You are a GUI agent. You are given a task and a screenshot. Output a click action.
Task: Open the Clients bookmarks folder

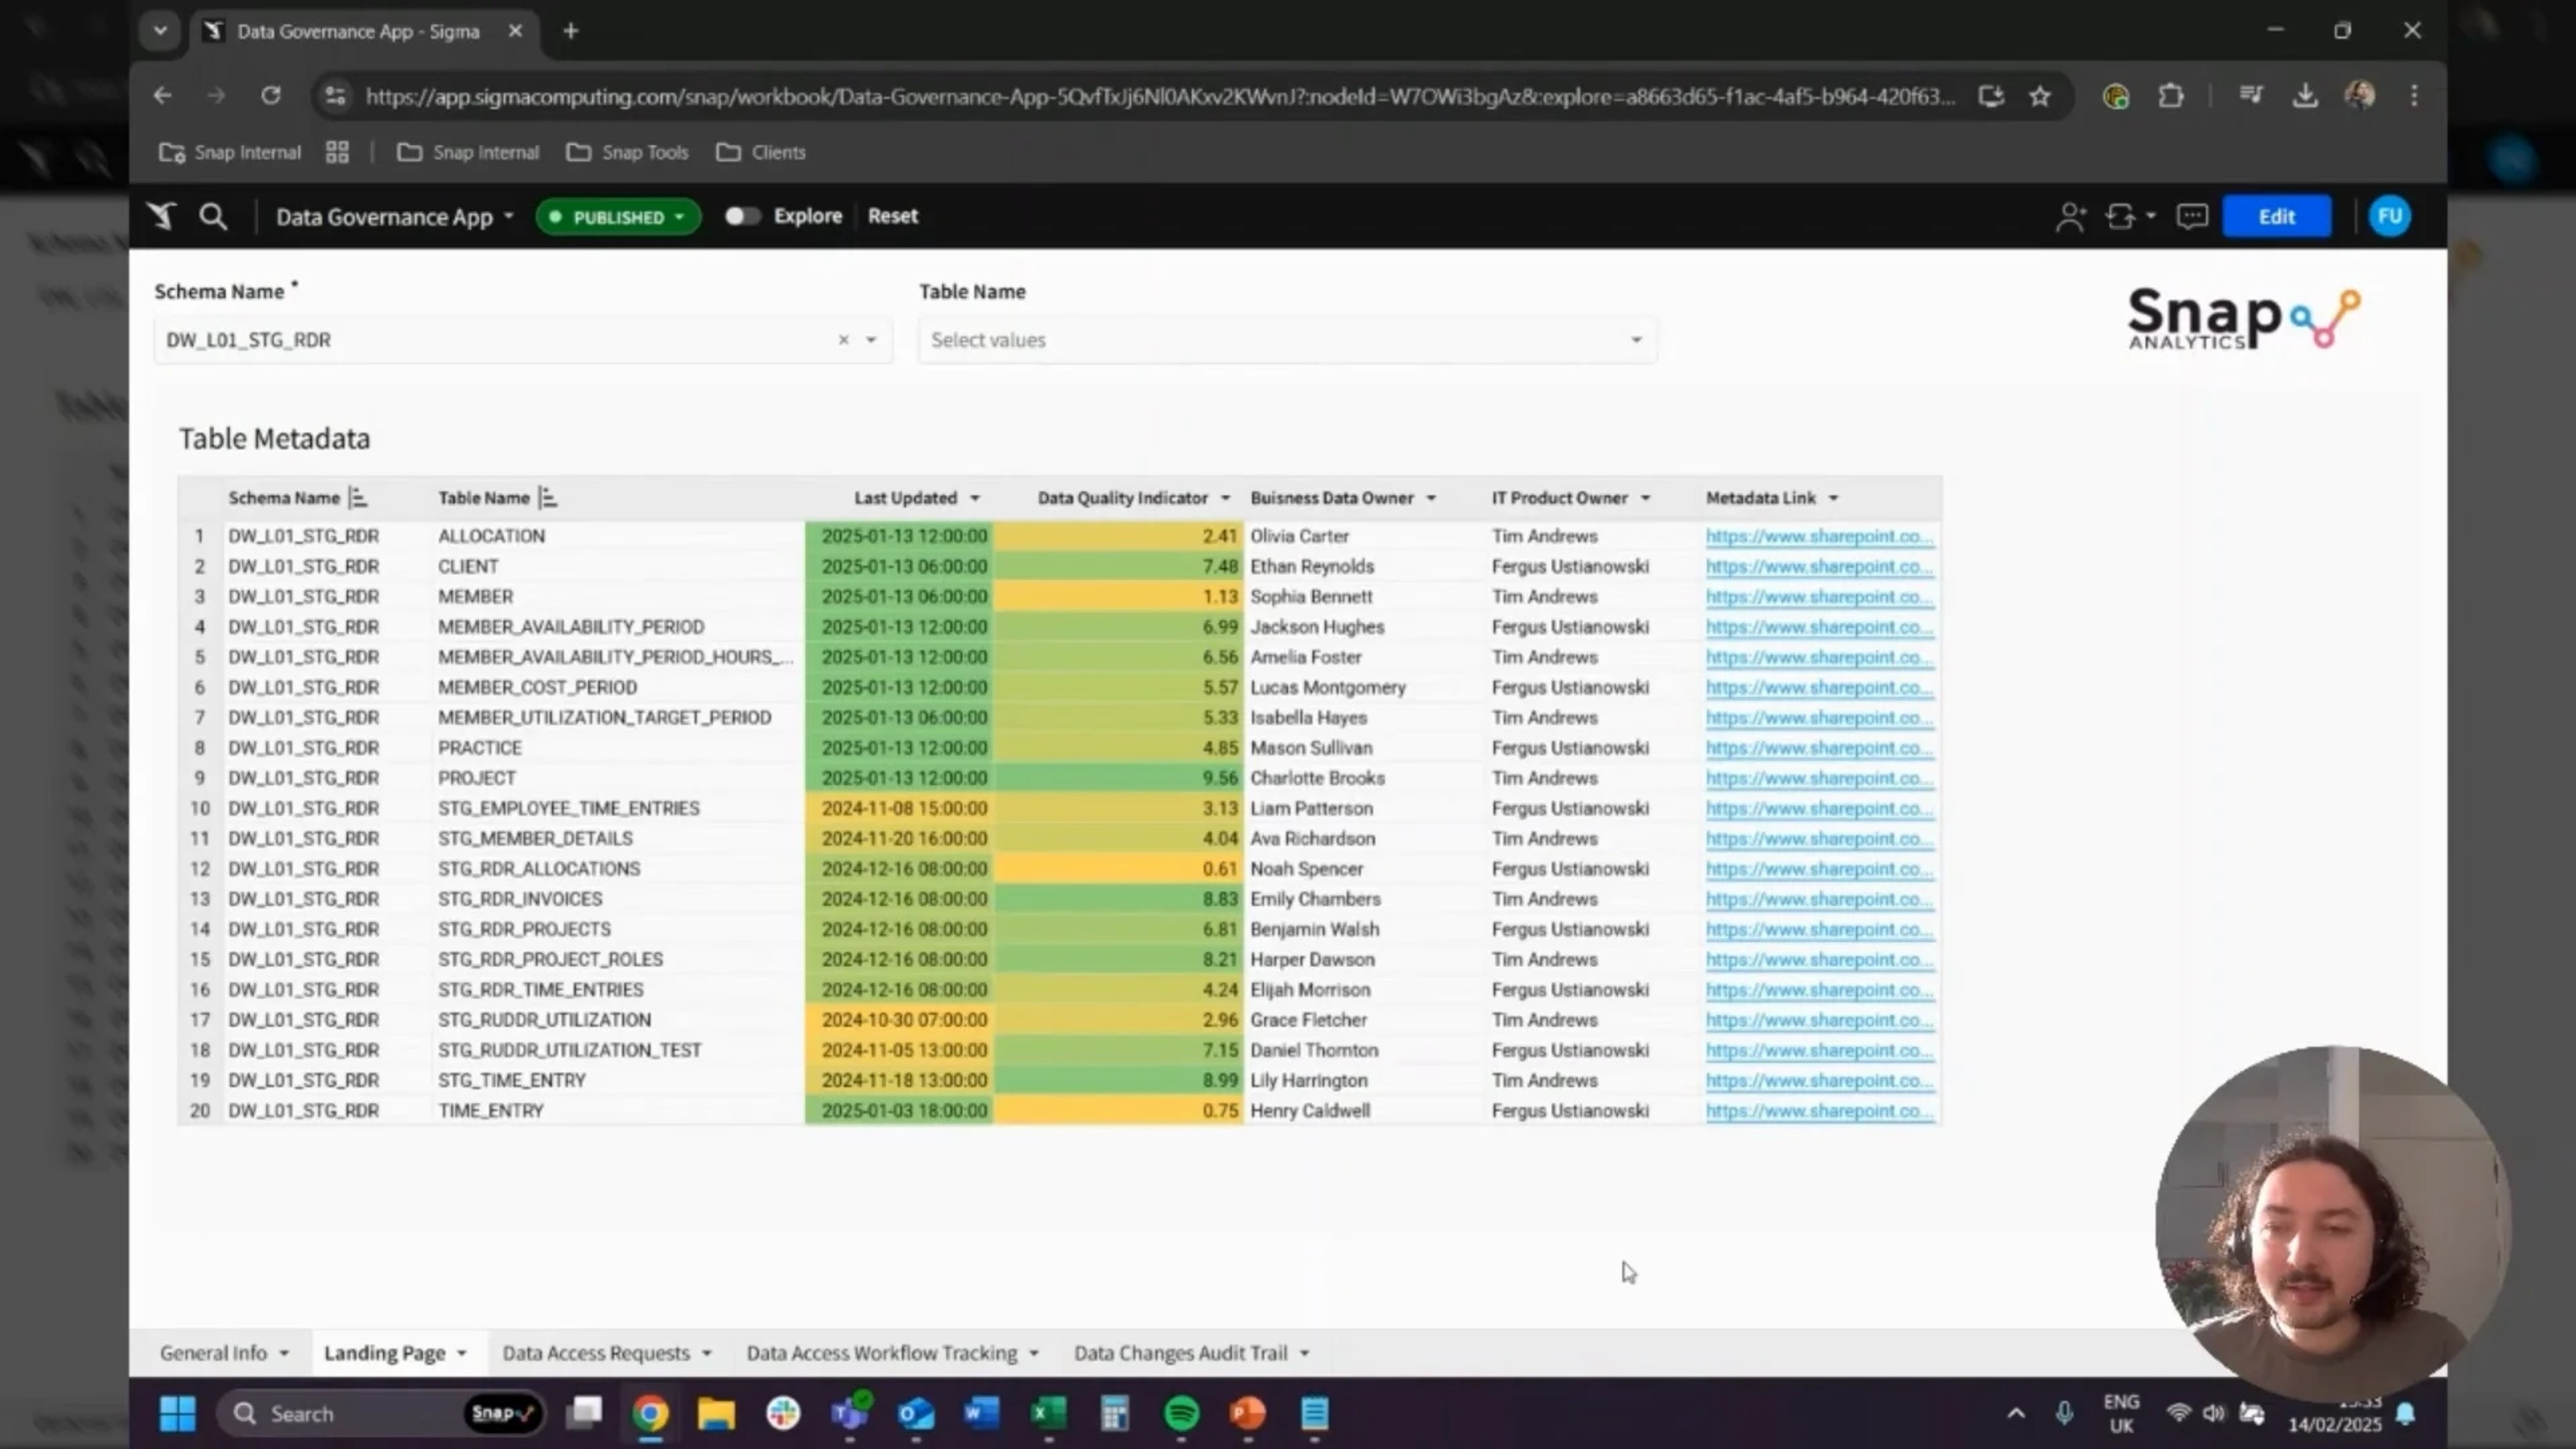pyautogui.click(x=760, y=152)
